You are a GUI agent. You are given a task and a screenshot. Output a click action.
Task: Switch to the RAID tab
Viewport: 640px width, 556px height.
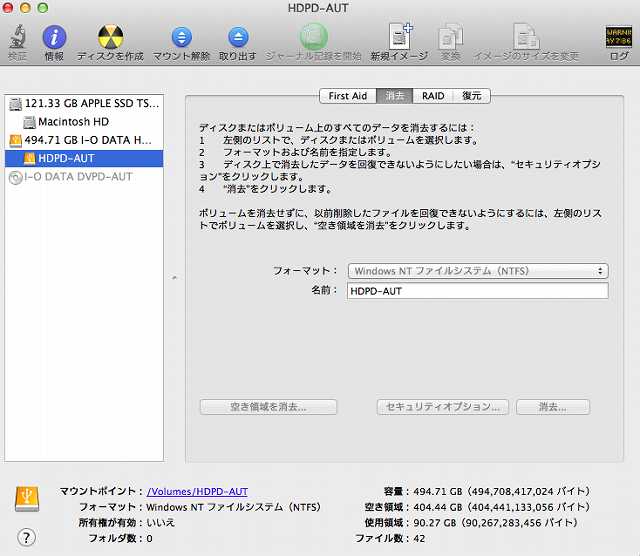pos(433,96)
